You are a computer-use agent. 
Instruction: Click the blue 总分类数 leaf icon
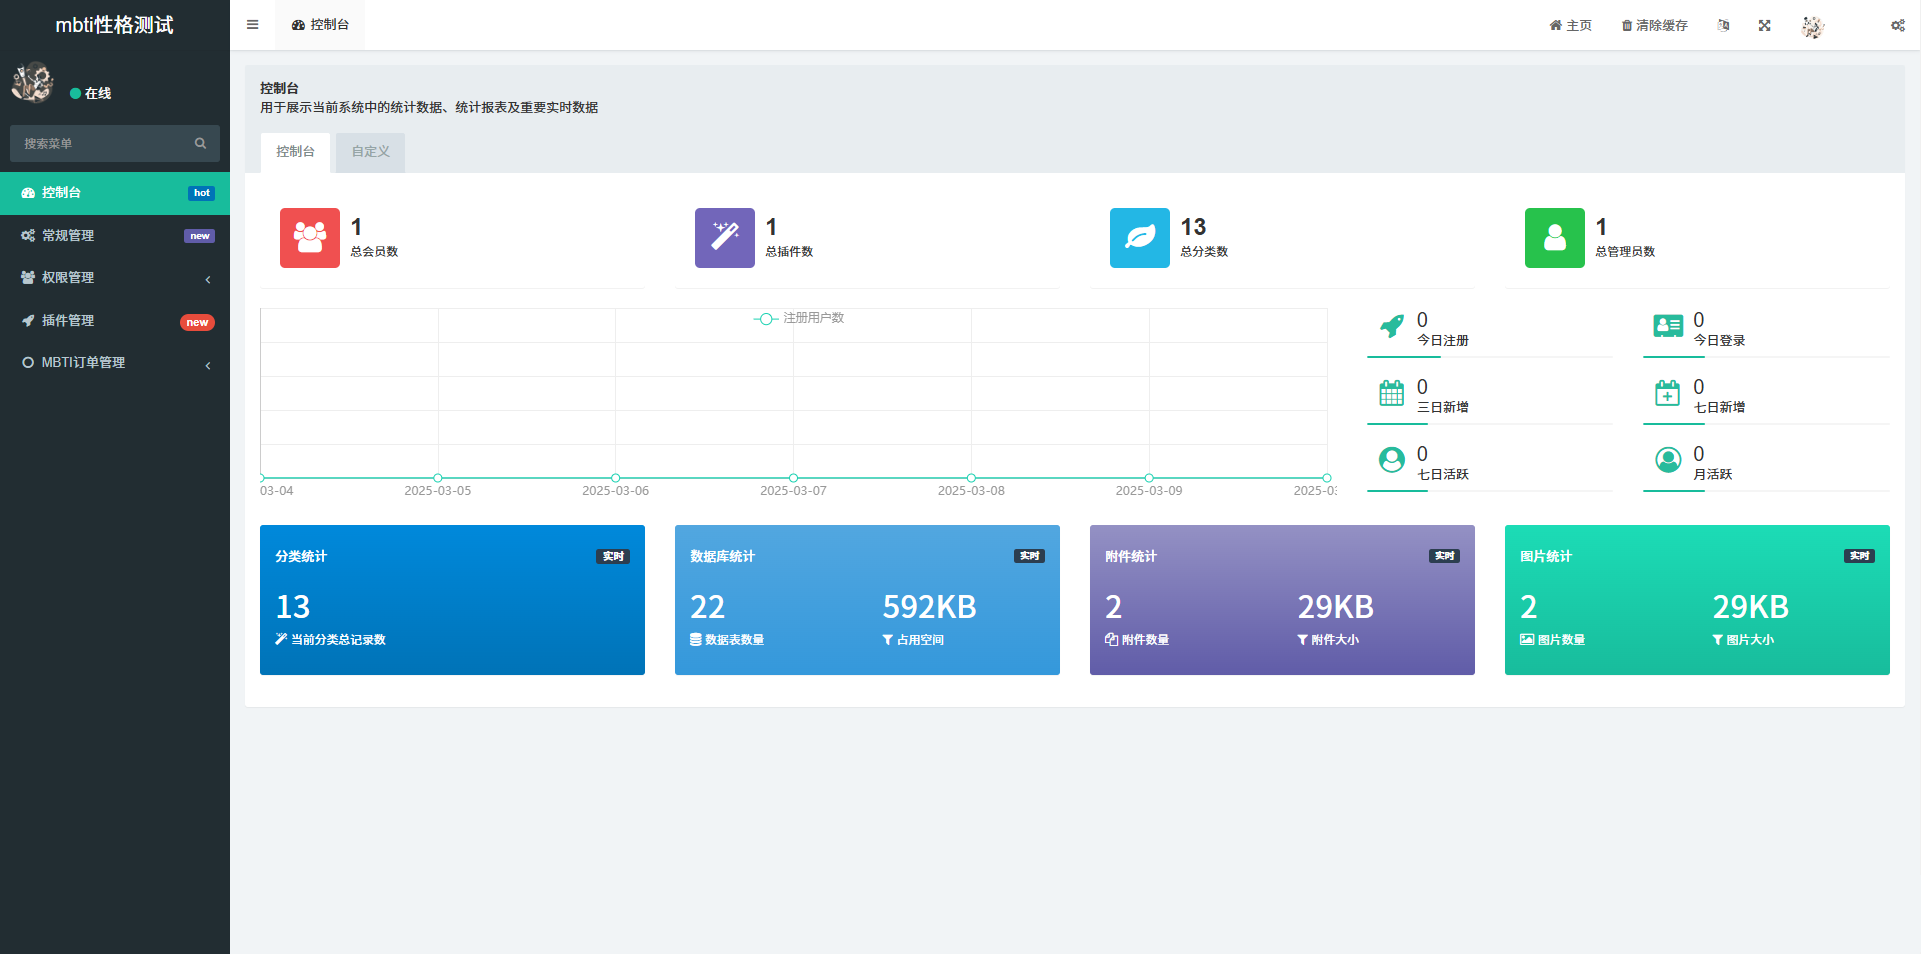[x=1140, y=238]
